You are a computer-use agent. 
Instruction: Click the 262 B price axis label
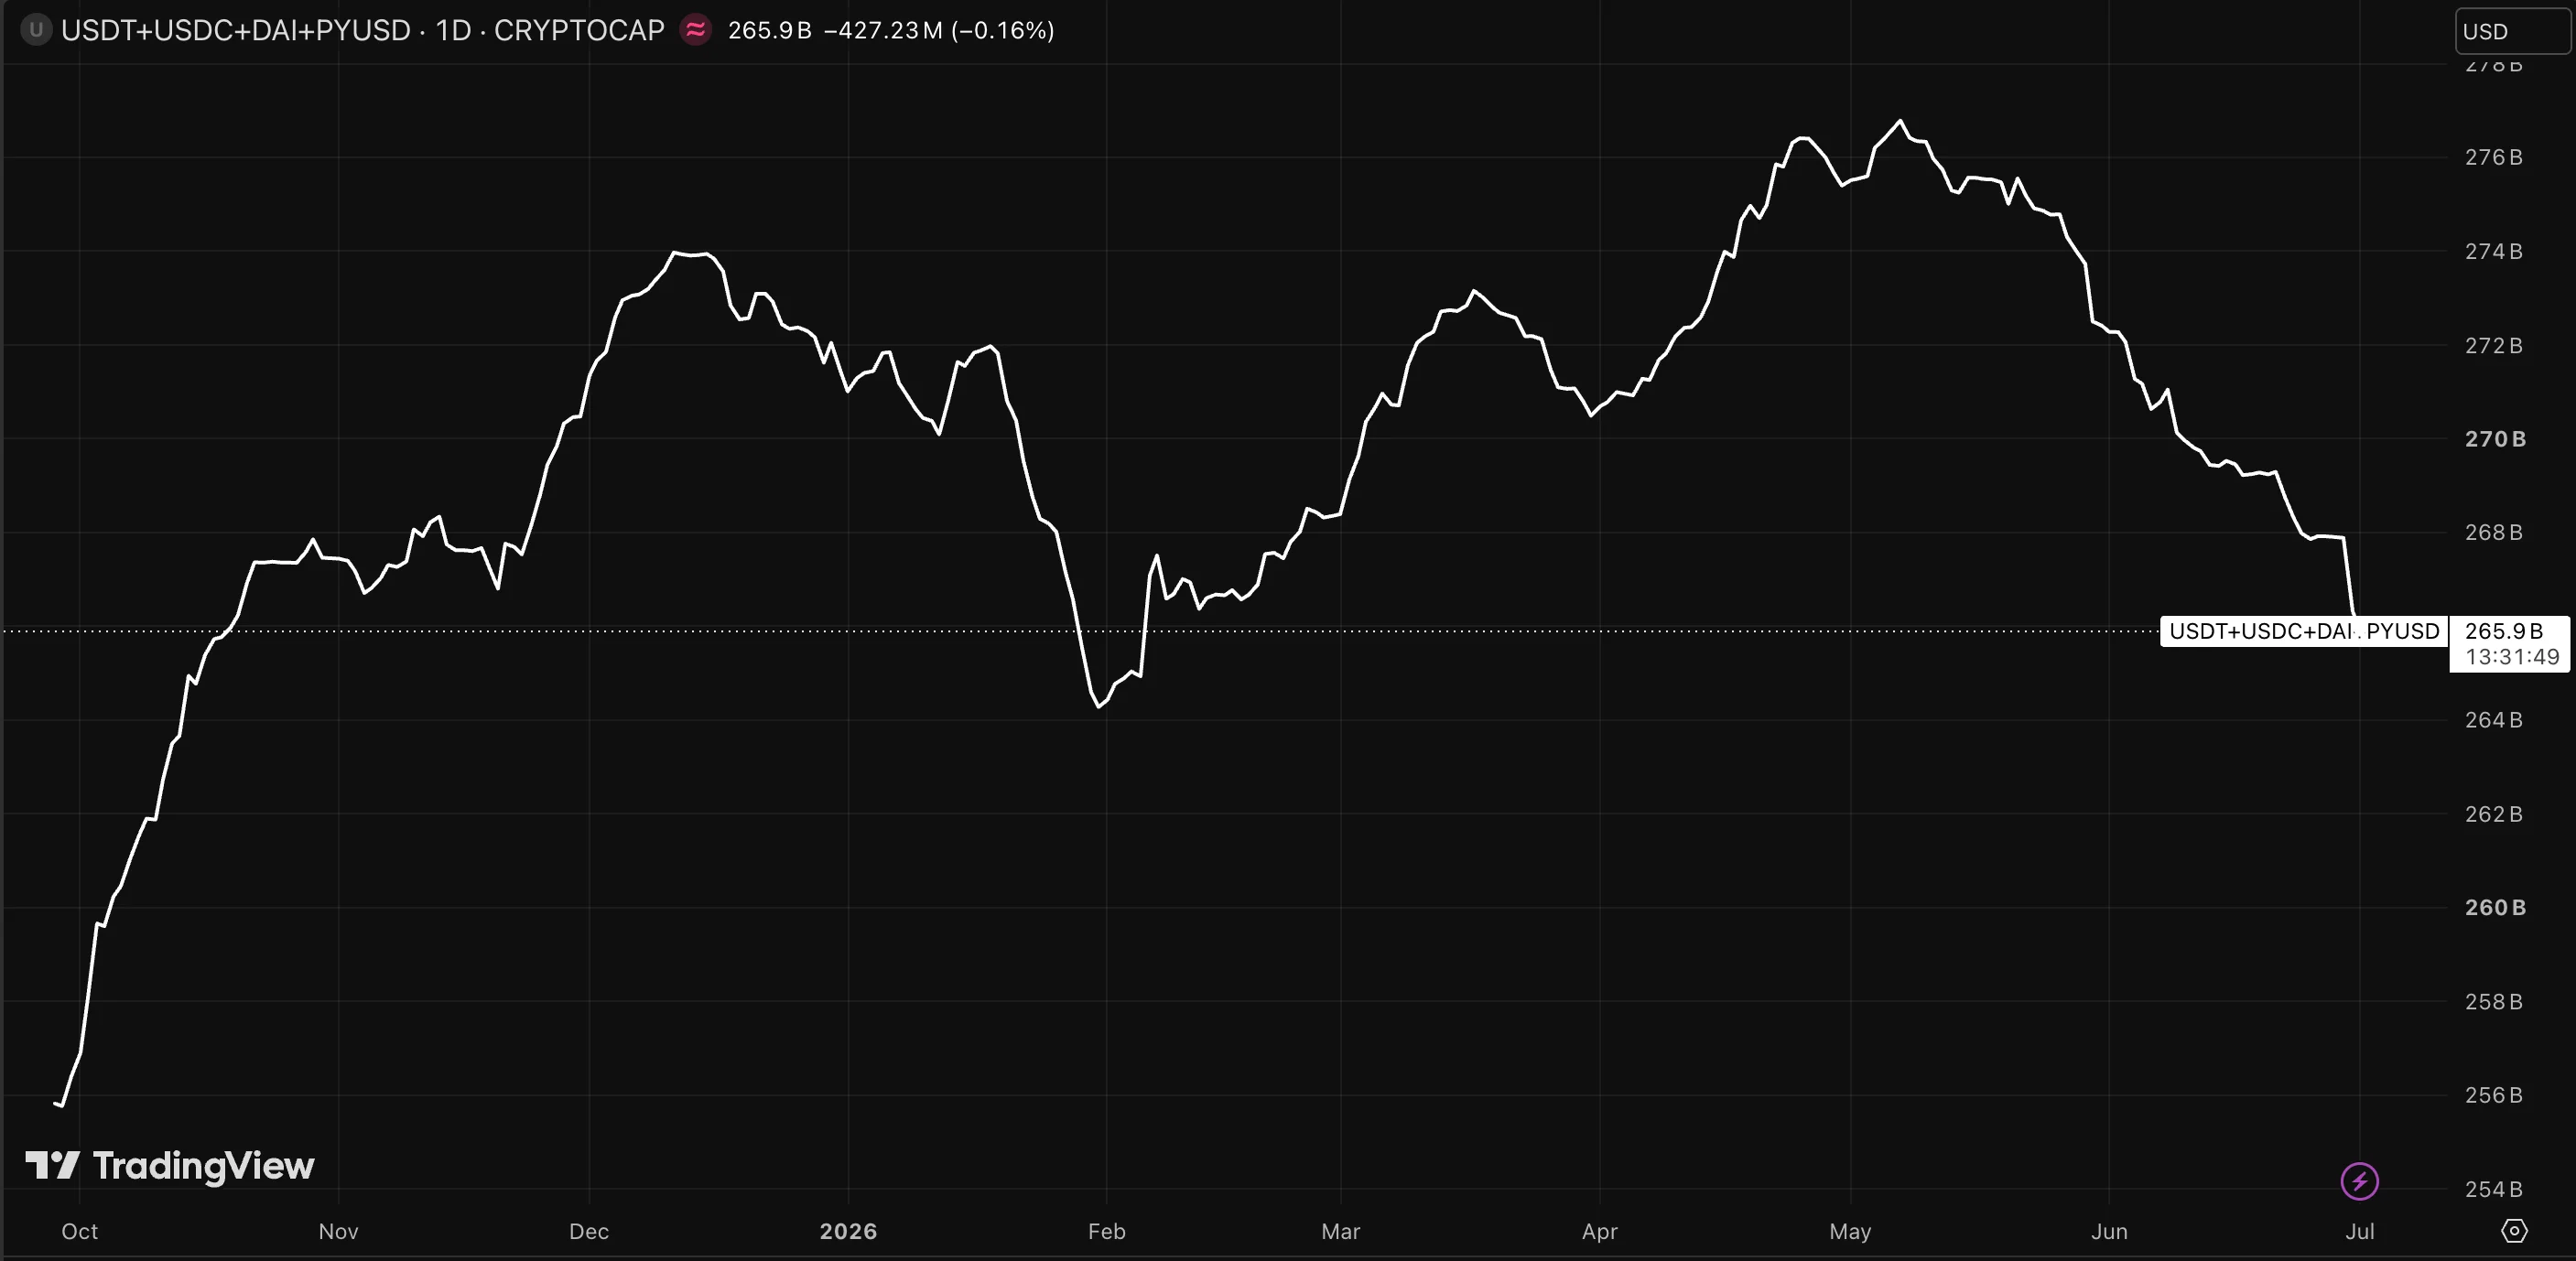[2494, 814]
